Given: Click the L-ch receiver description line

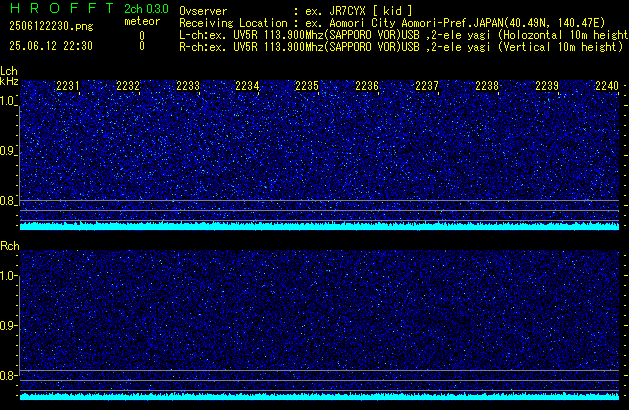Looking at the screenshot, I should tap(404, 35).
